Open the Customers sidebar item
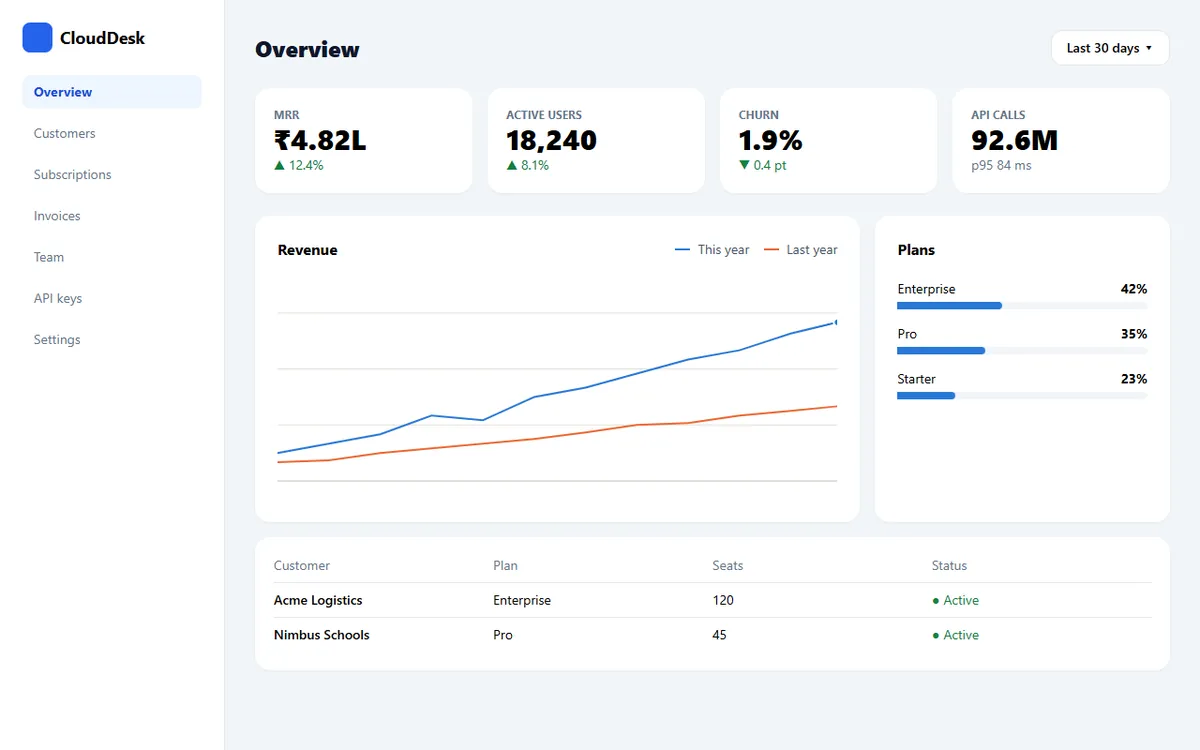This screenshot has height=750, width=1200. coord(112,133)
